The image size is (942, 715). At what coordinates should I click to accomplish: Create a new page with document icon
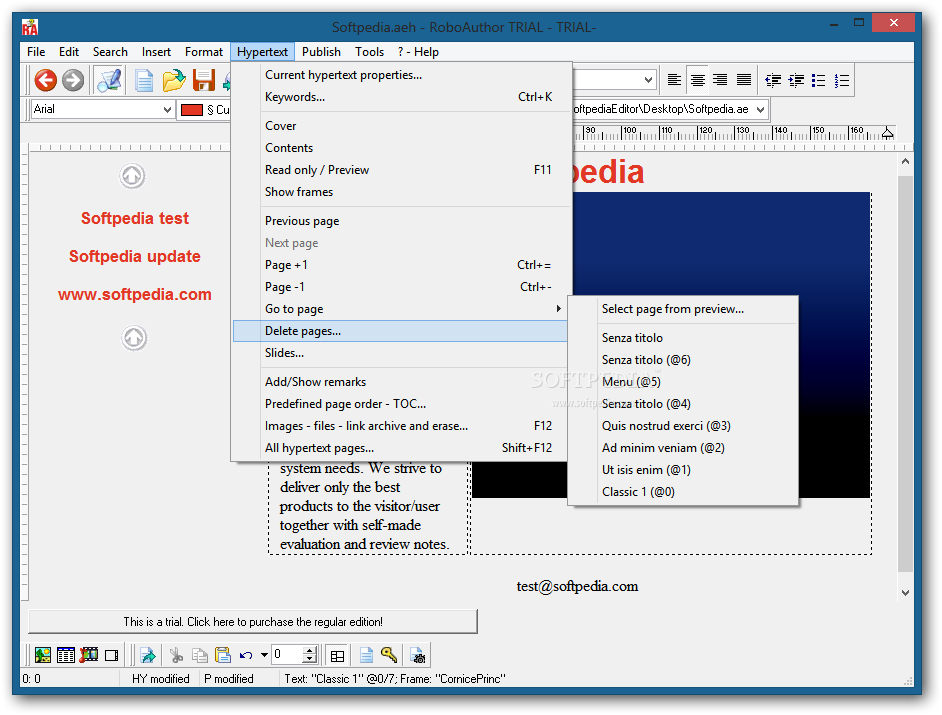pyautogui.click(x=144, y=81)
